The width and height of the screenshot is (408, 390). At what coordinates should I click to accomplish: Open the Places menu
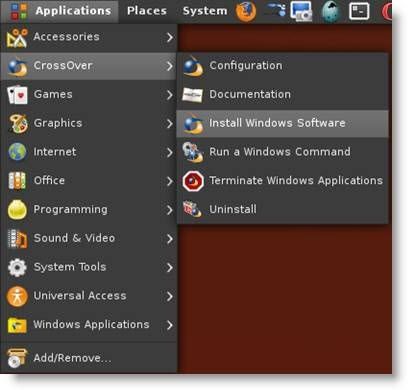147,11
